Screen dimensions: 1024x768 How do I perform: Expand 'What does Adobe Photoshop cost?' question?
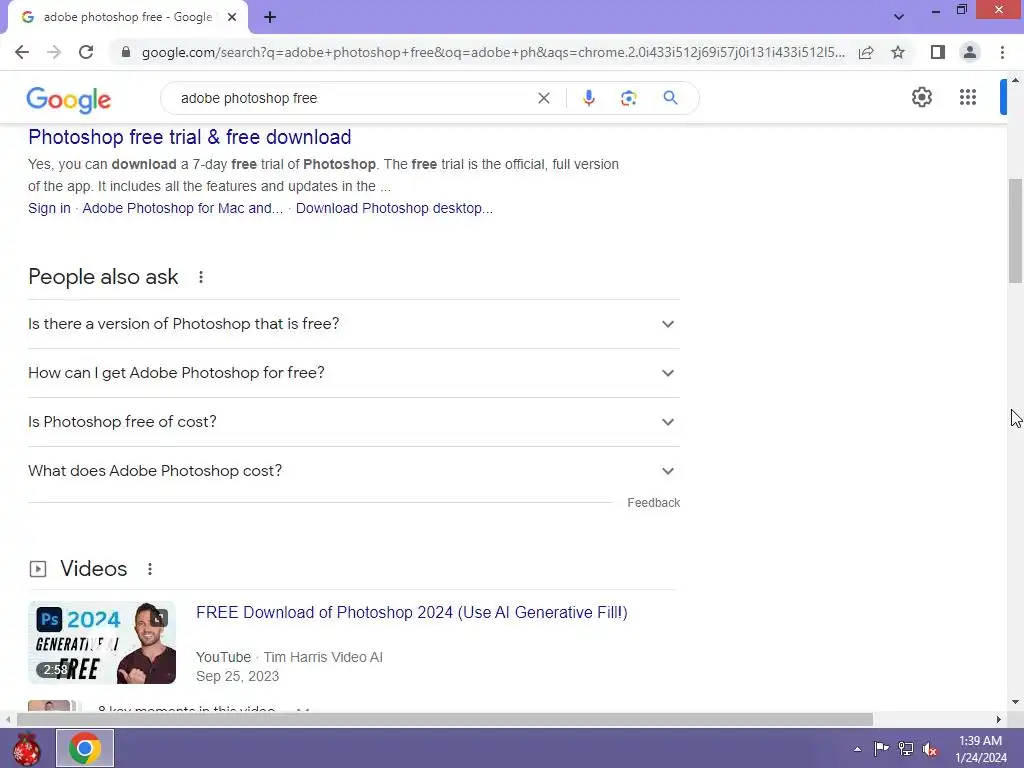[354, 471]
